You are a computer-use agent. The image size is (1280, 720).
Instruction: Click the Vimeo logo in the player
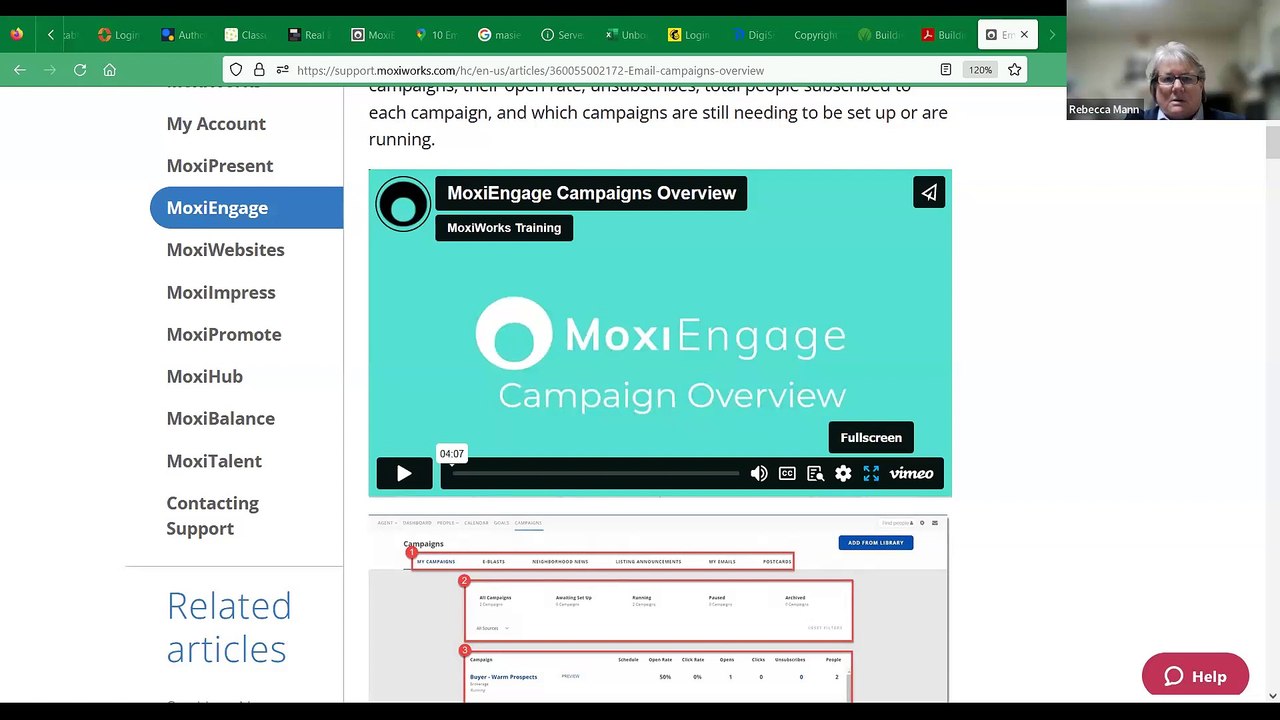pos(911,474)
